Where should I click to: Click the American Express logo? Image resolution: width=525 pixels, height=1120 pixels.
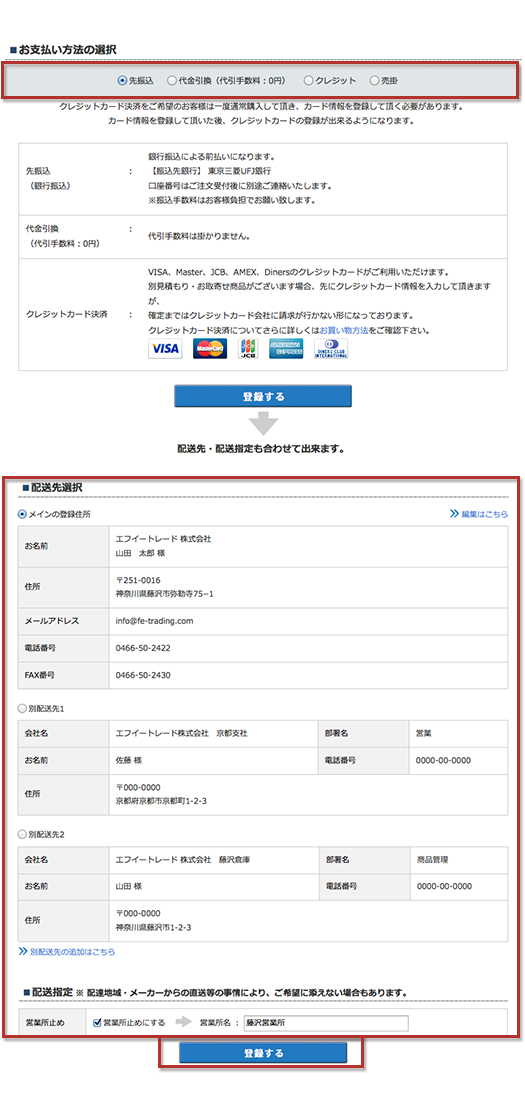pyautogui.click(x=286, y=349)
